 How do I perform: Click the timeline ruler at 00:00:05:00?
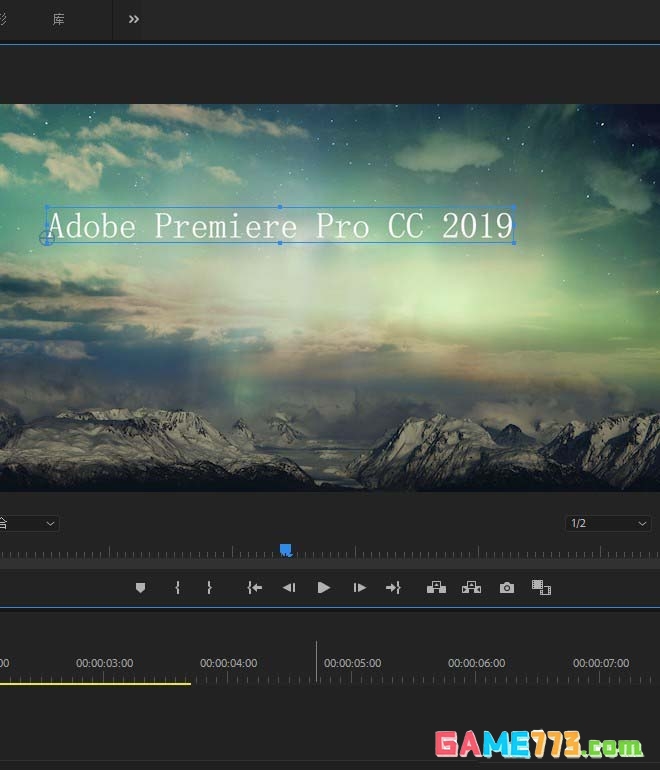click(x=352, y=663)
